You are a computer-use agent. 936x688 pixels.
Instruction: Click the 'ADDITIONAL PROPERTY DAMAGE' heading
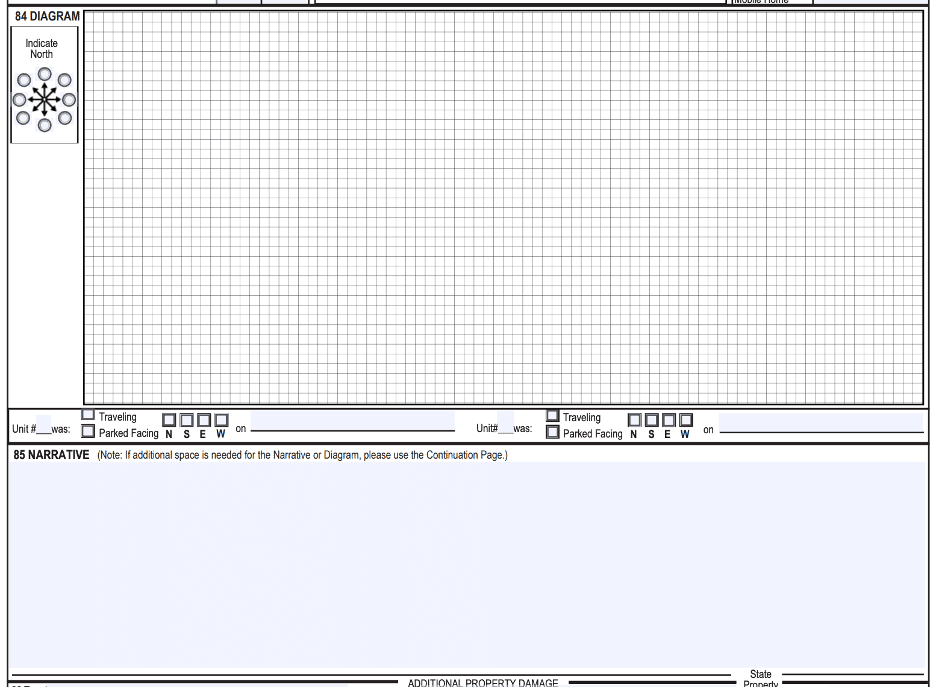click(483, 683)
